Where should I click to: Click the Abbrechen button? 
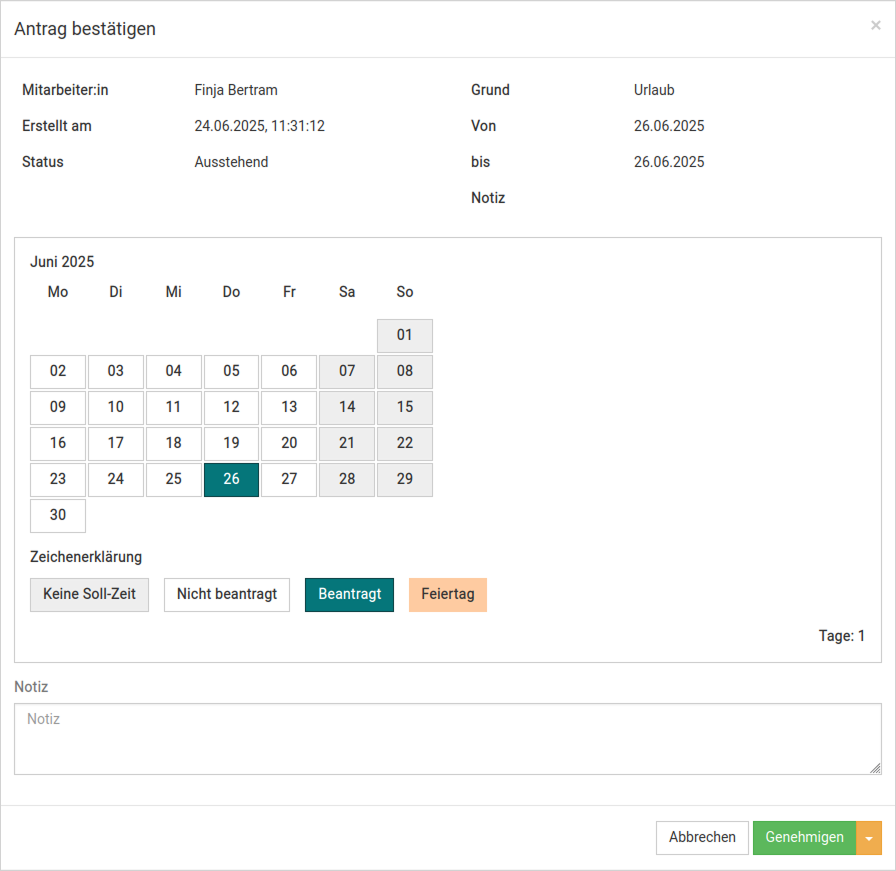coord(702,838)
